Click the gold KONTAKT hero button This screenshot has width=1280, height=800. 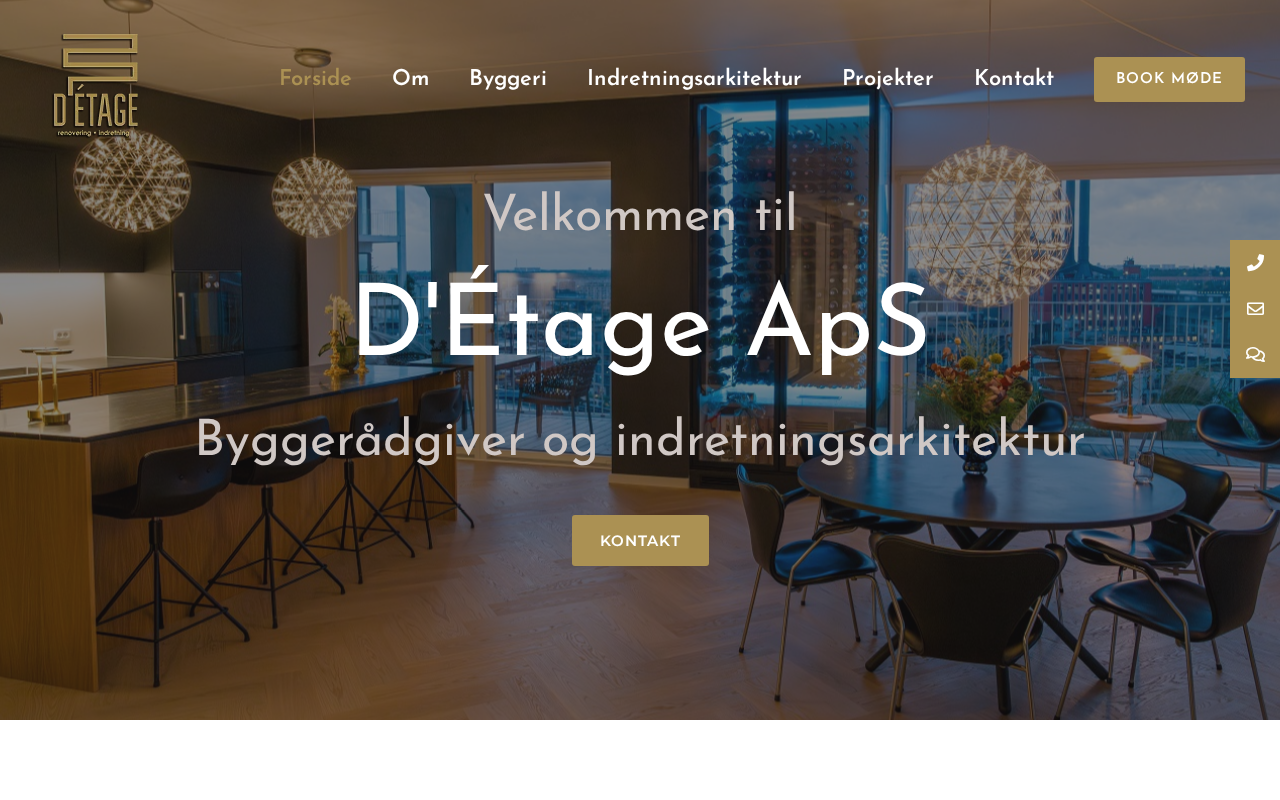pyautogui.click(x=640, y=541)
